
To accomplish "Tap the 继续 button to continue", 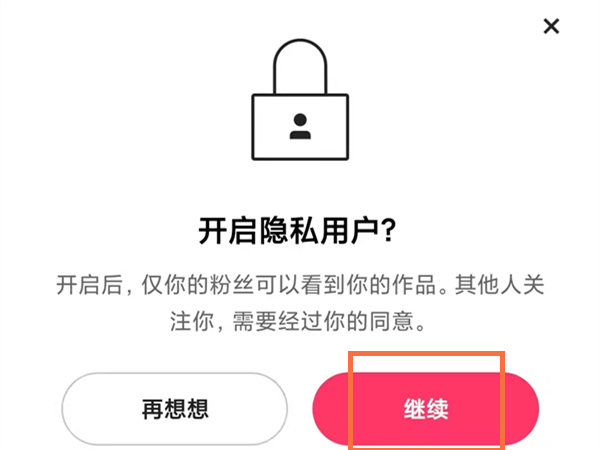I will click(x=426, y=409).
